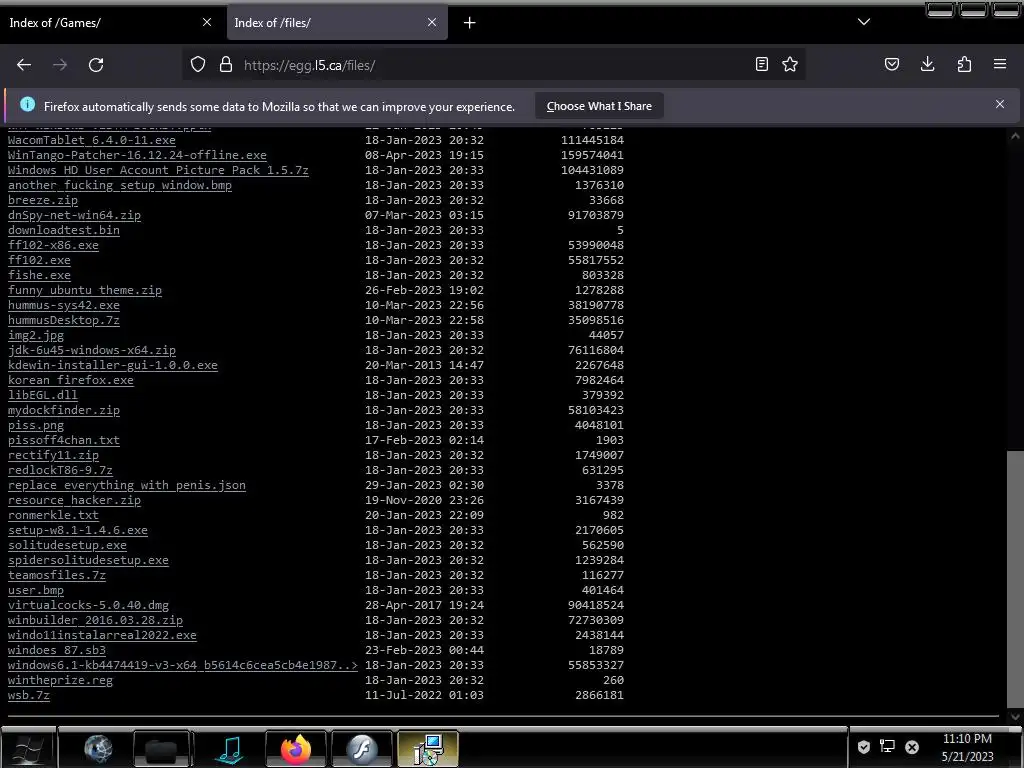
Task: Open hummus-sys42.exe link
Action: [x=63, y=305]
